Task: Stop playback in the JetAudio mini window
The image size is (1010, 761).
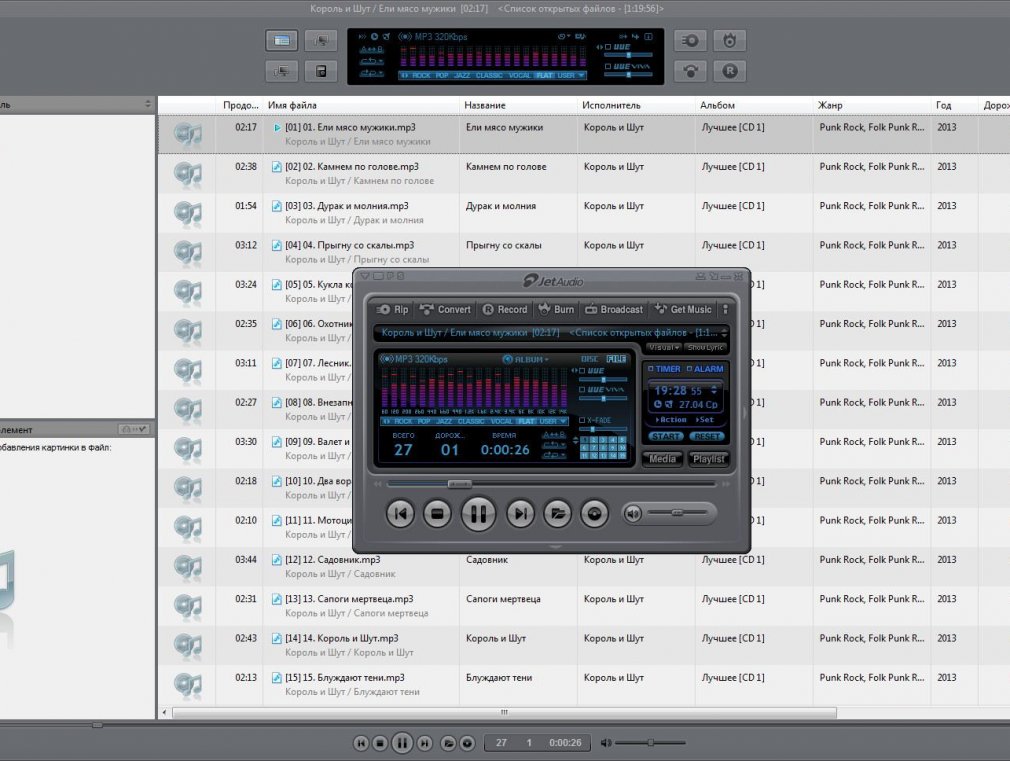Action: tap(437, 514)
